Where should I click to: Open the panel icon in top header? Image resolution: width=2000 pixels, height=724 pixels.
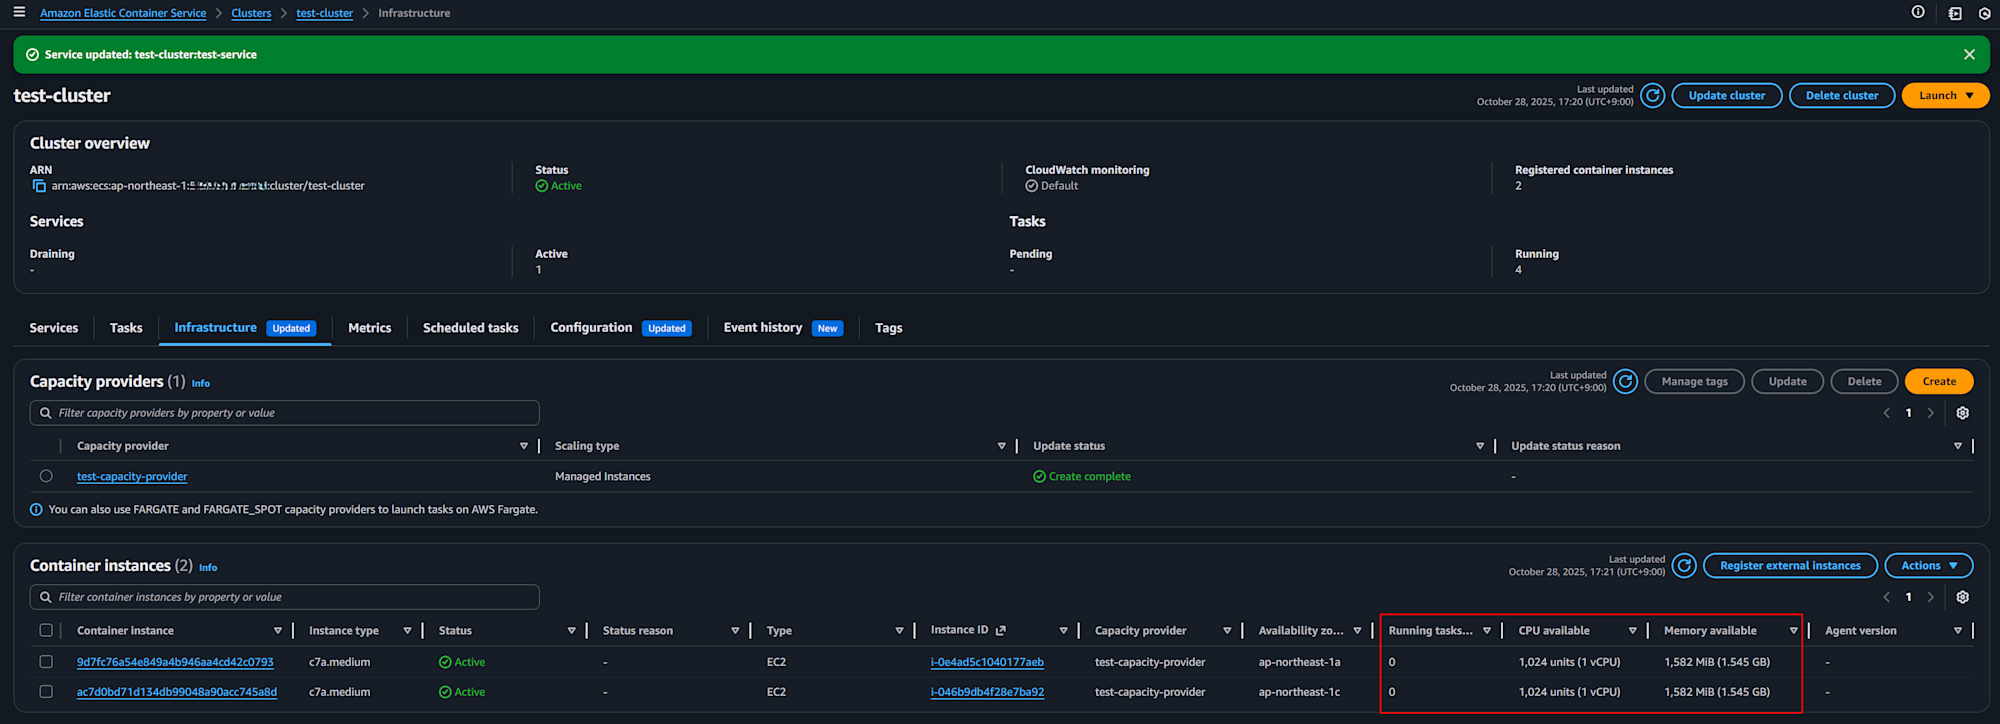[1955, 13]
